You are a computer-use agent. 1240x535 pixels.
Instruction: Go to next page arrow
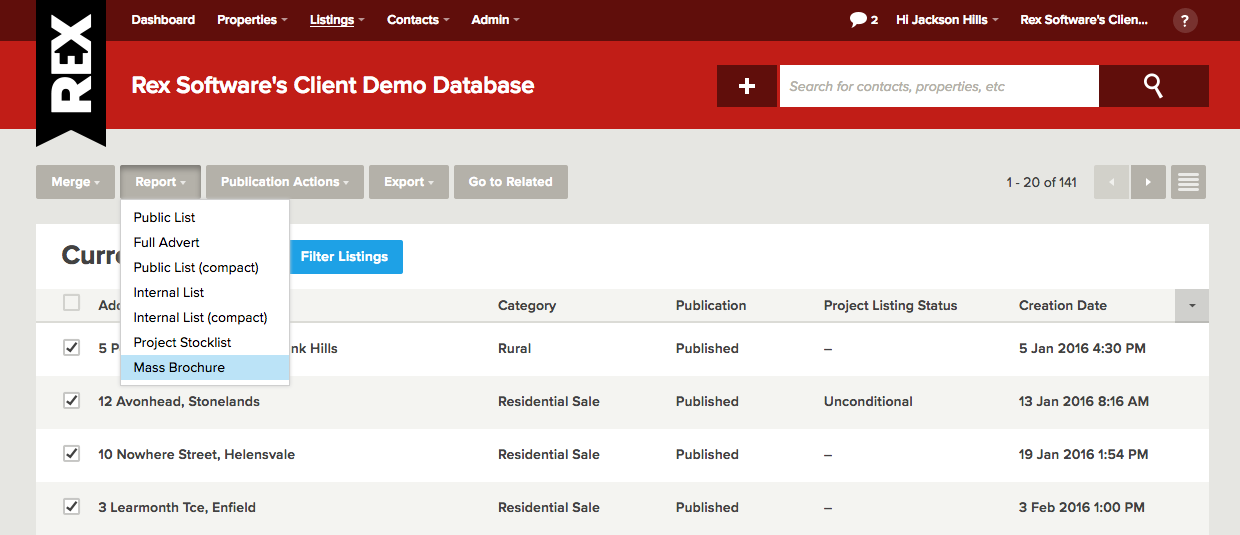pyautogui.click(x=1148, y=182)
